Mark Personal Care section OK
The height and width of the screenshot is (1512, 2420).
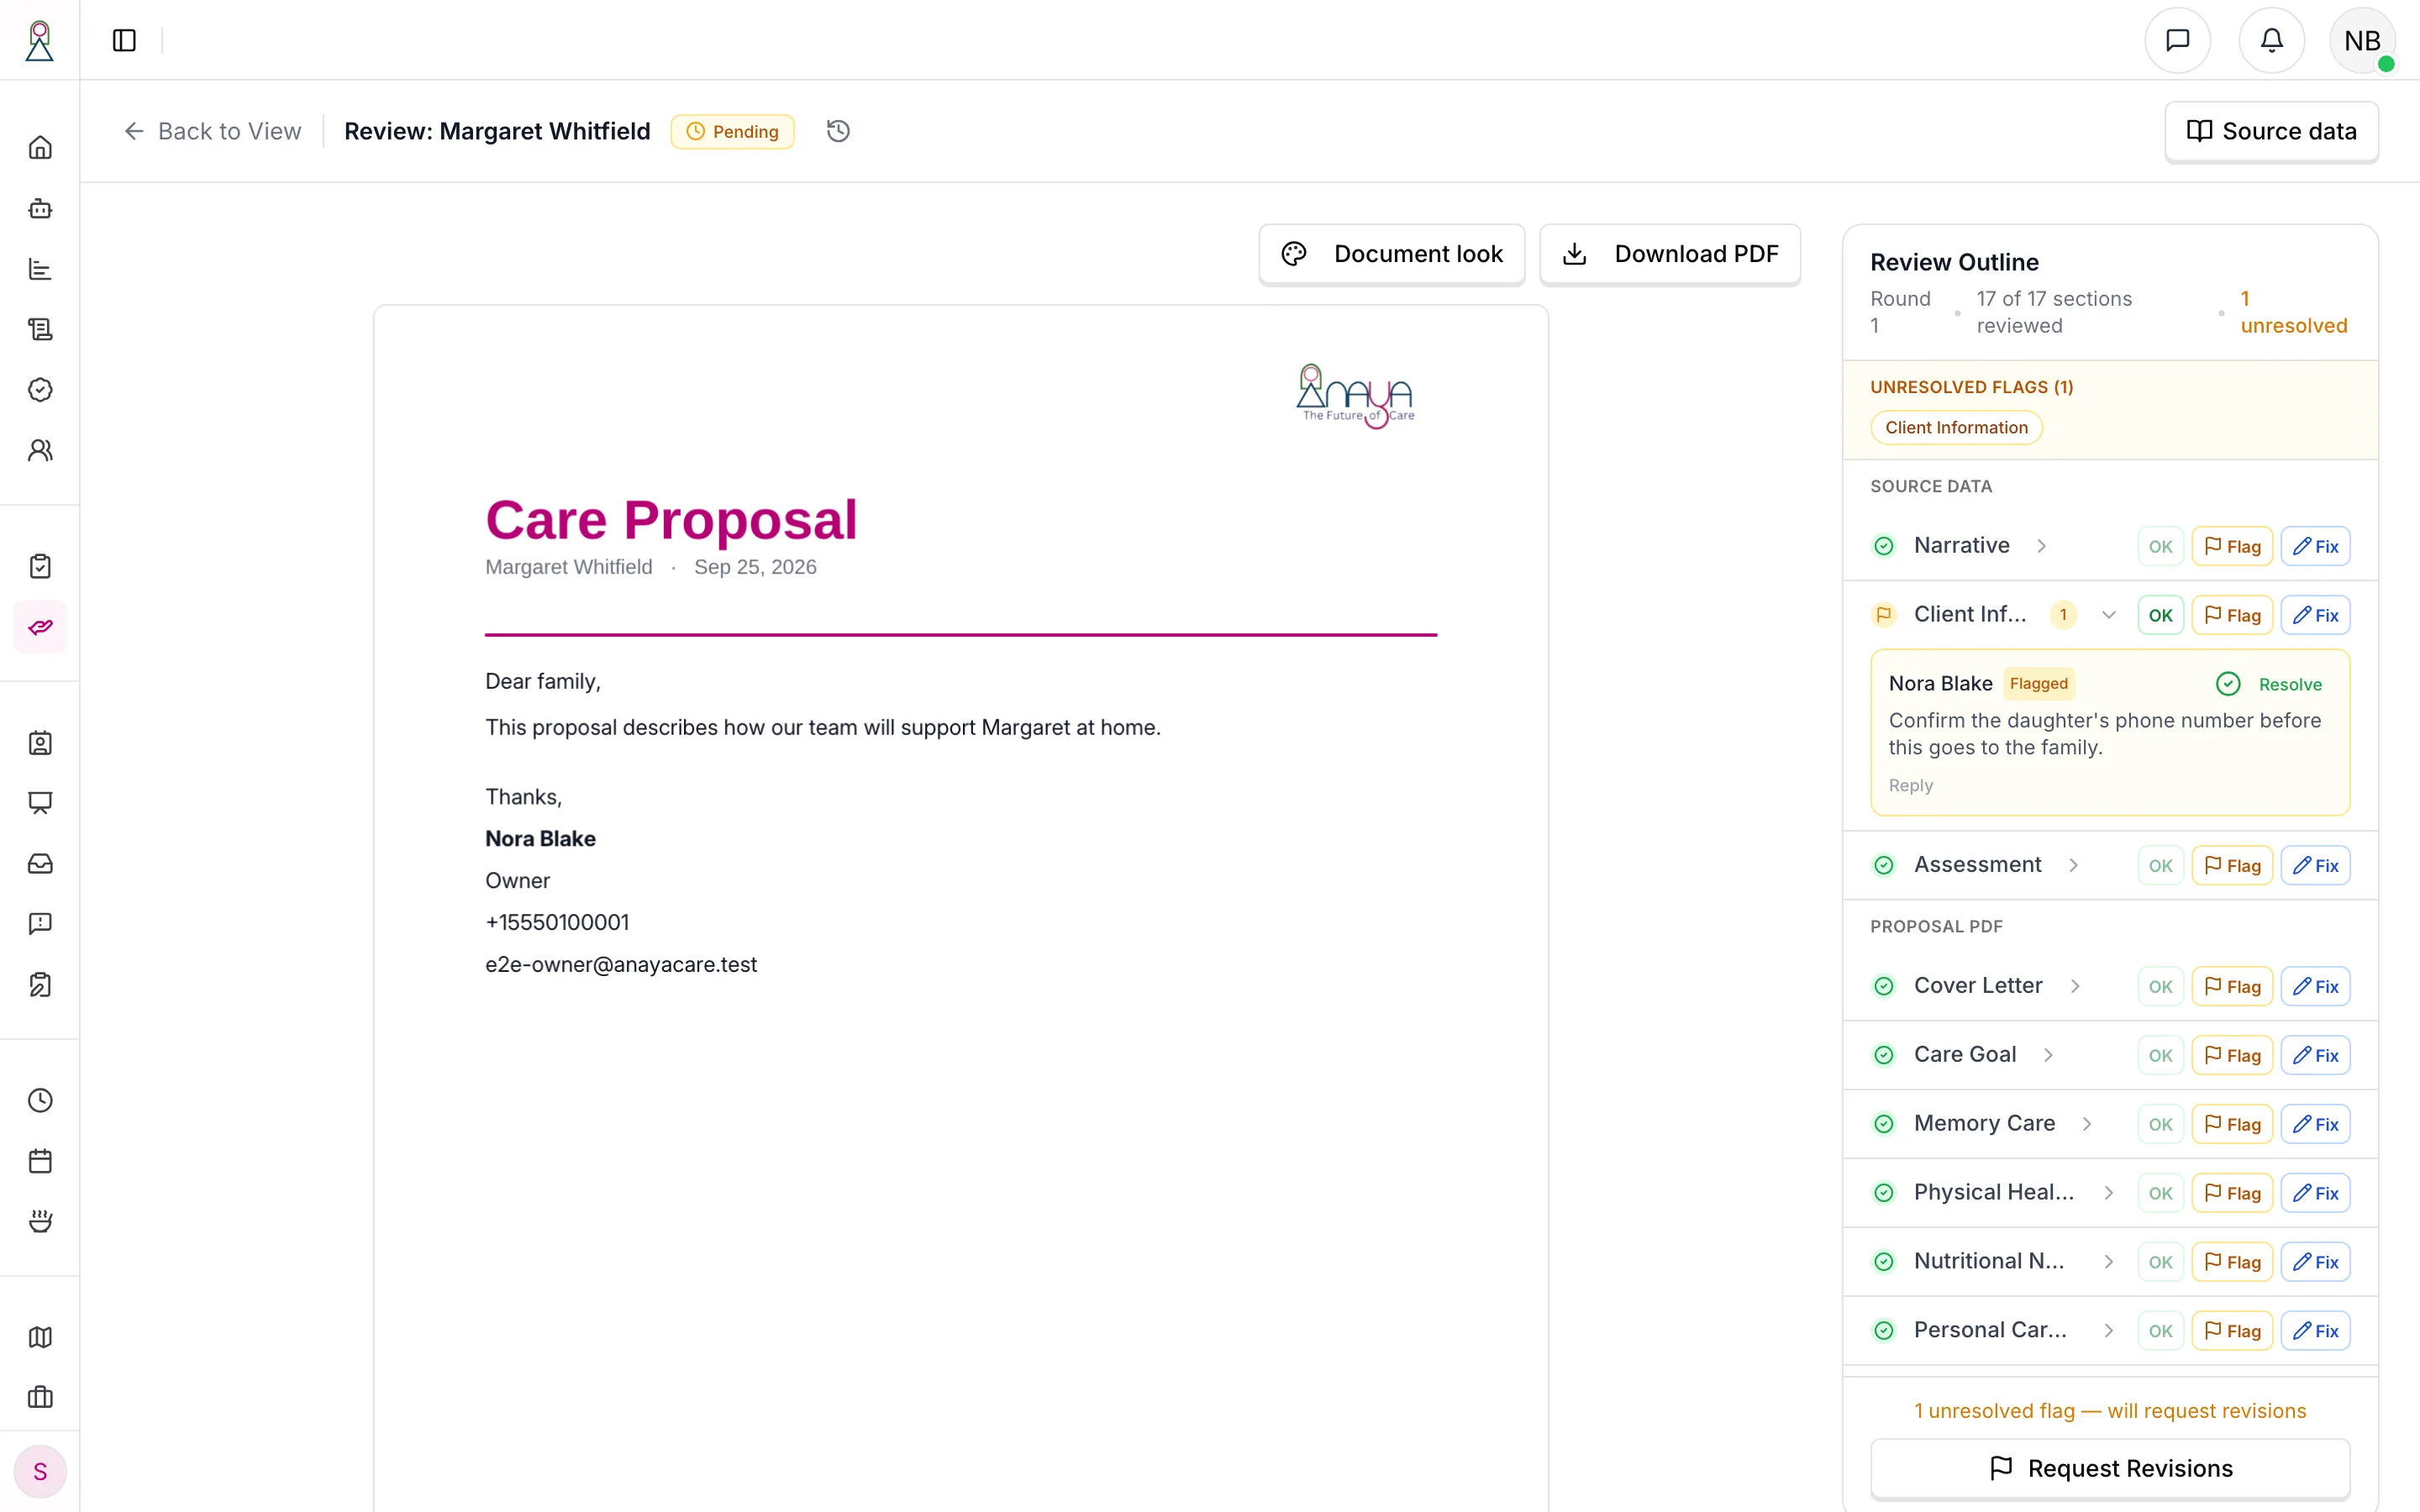point(2160,1332)
